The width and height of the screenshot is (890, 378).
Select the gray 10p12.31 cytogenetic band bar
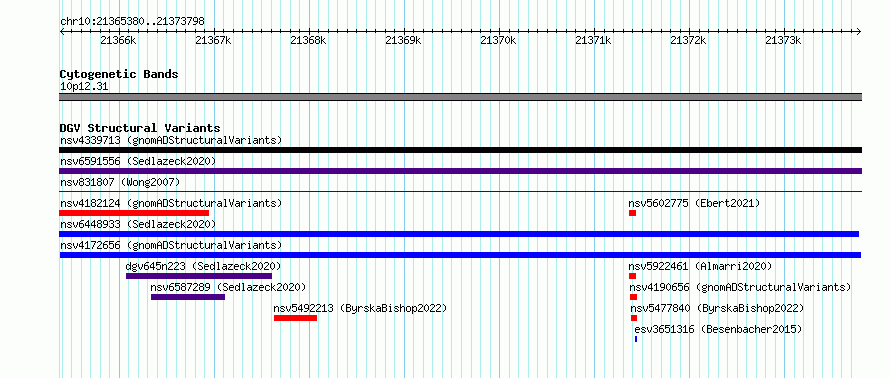(460, 97)
